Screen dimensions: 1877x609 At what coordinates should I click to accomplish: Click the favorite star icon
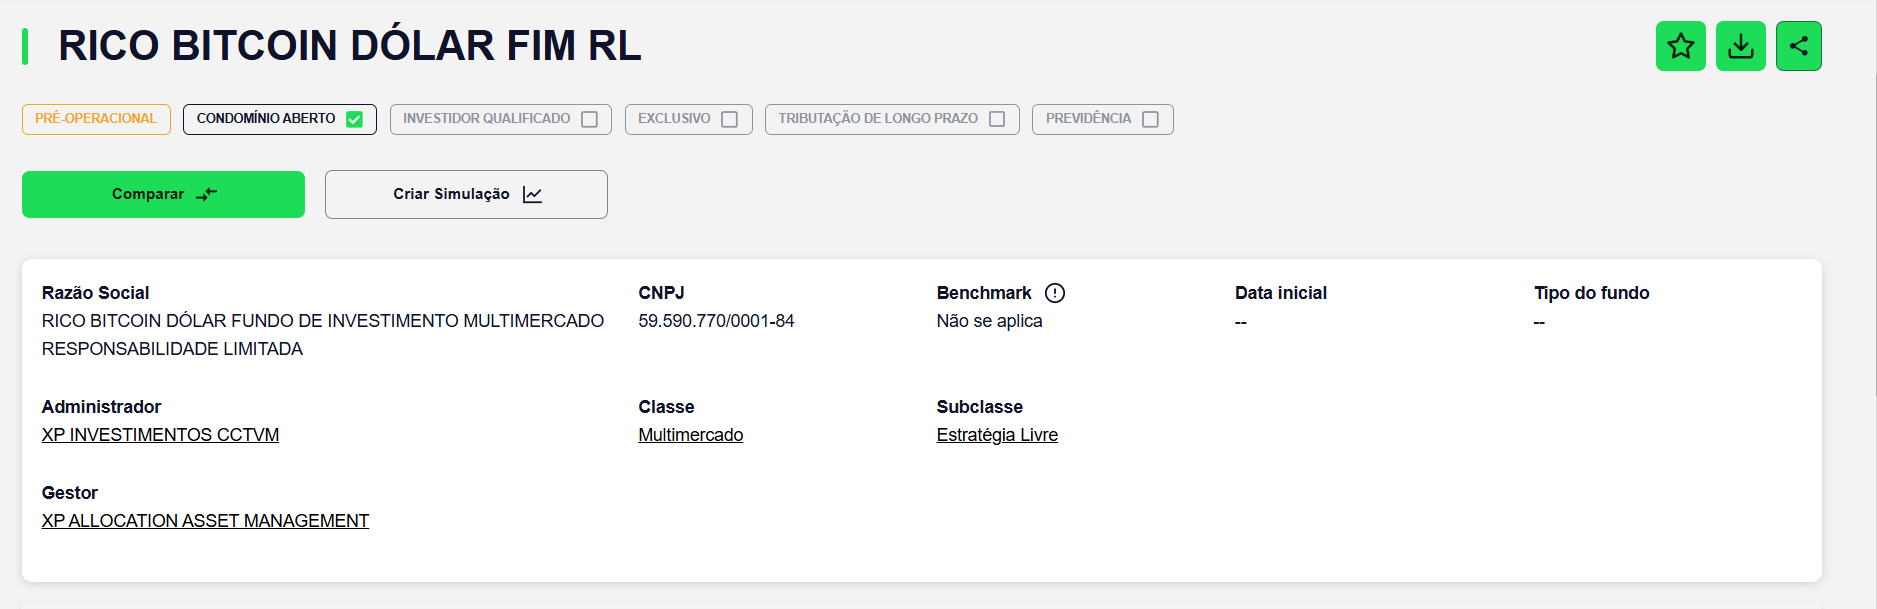[x=1680, y=46]
